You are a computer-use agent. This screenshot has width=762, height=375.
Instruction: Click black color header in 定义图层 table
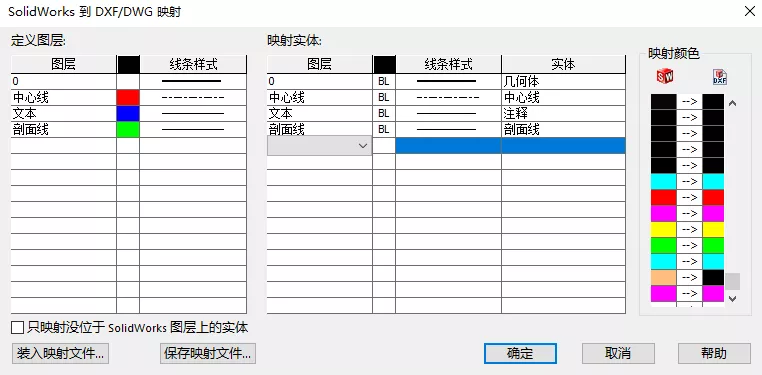point(128,64)
